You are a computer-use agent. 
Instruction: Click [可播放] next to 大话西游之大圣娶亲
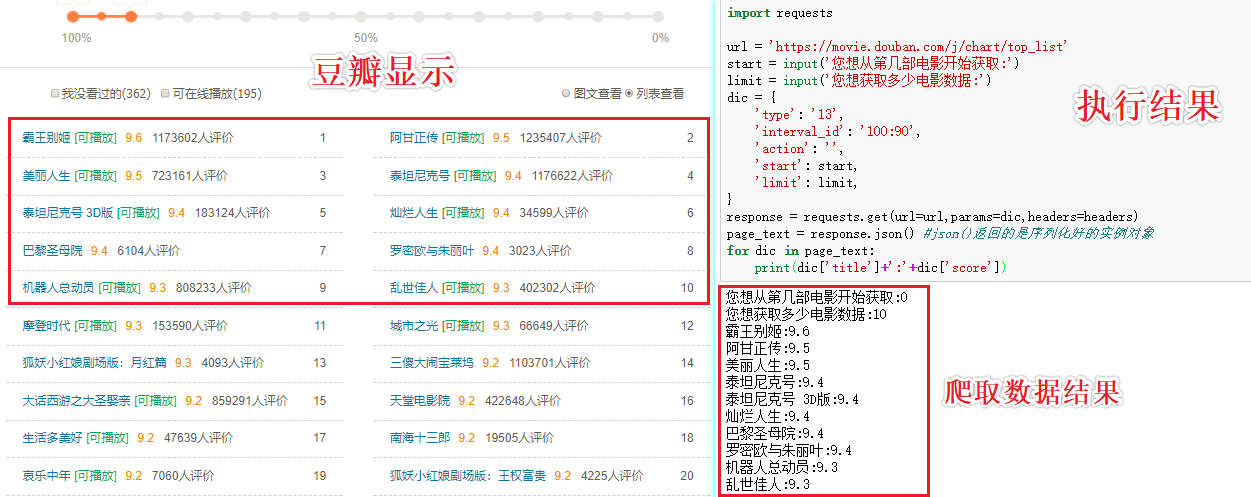[x=156, y=401]
